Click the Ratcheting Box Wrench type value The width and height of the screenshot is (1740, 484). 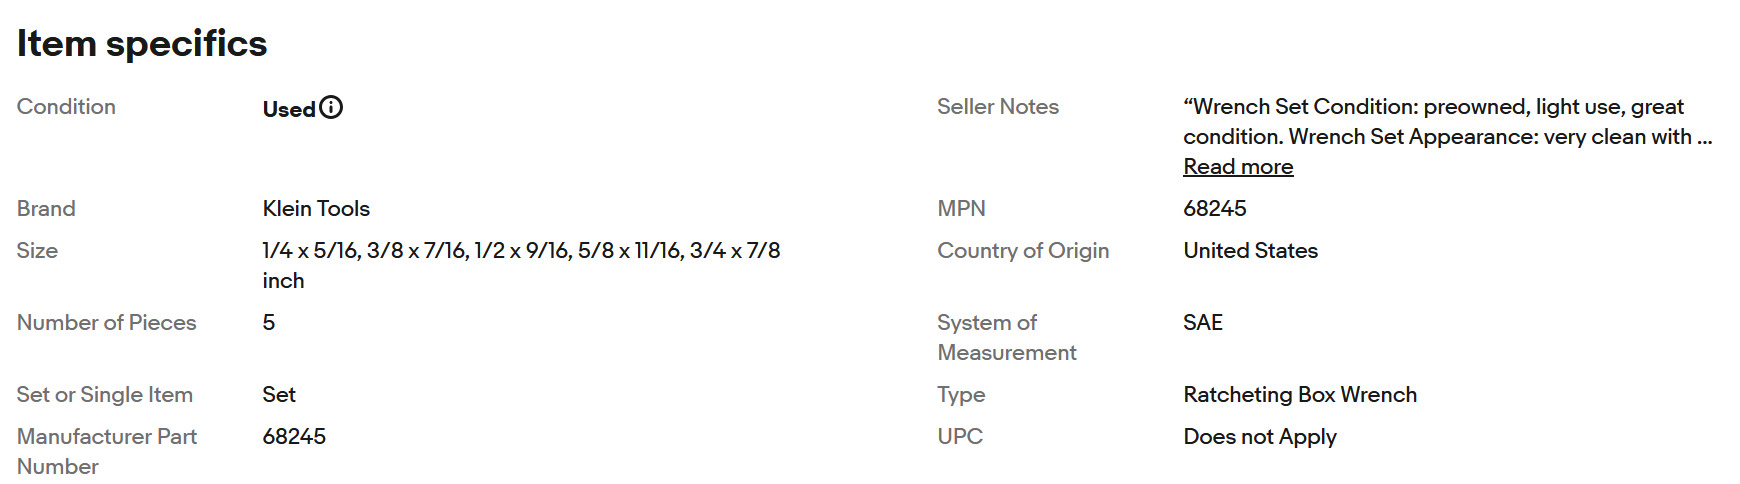pyautogui.click(x=1300, y=395)
